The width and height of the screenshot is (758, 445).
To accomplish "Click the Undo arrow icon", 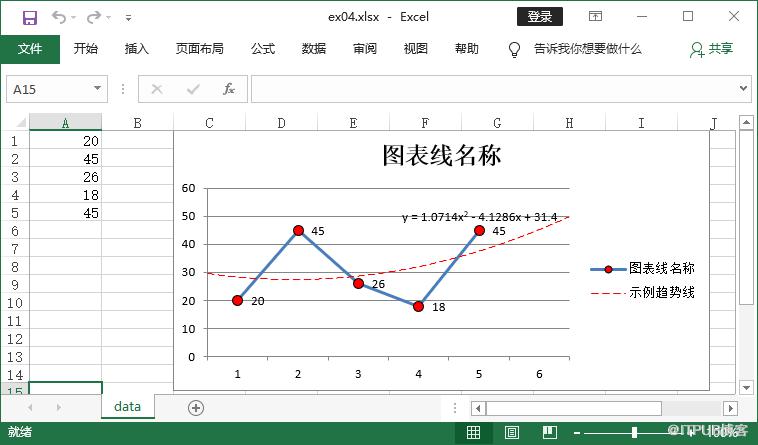I will pos(59,17).
